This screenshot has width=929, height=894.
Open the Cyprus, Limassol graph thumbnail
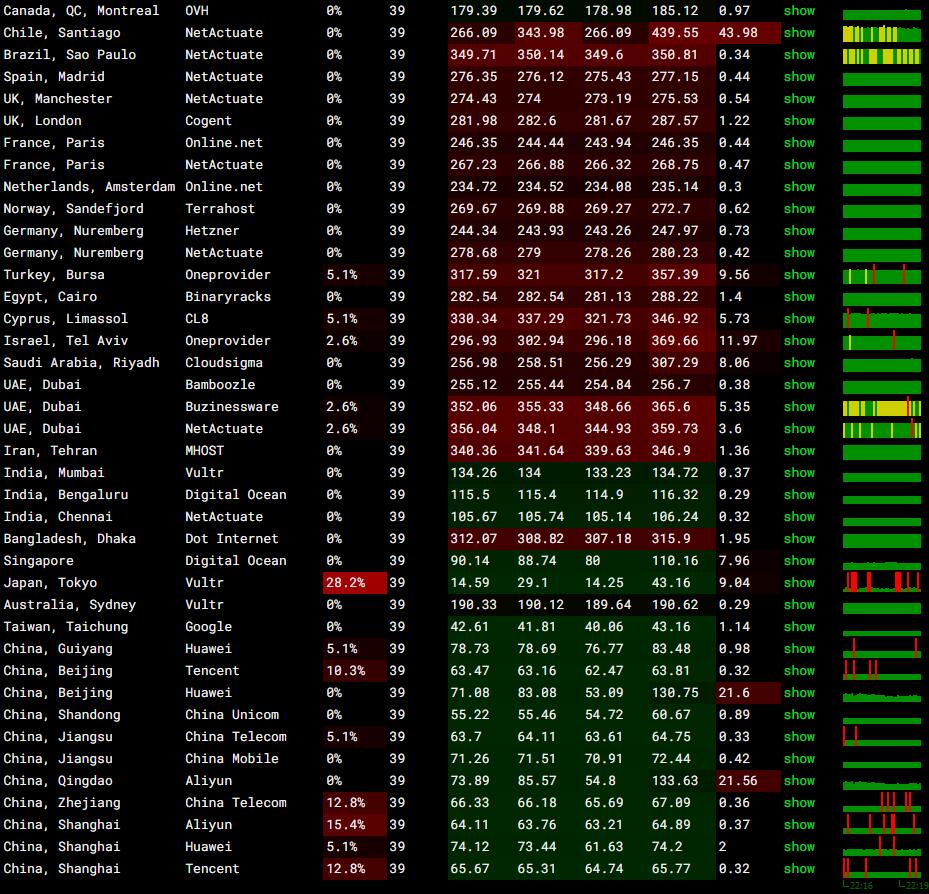tap(881, 319)
